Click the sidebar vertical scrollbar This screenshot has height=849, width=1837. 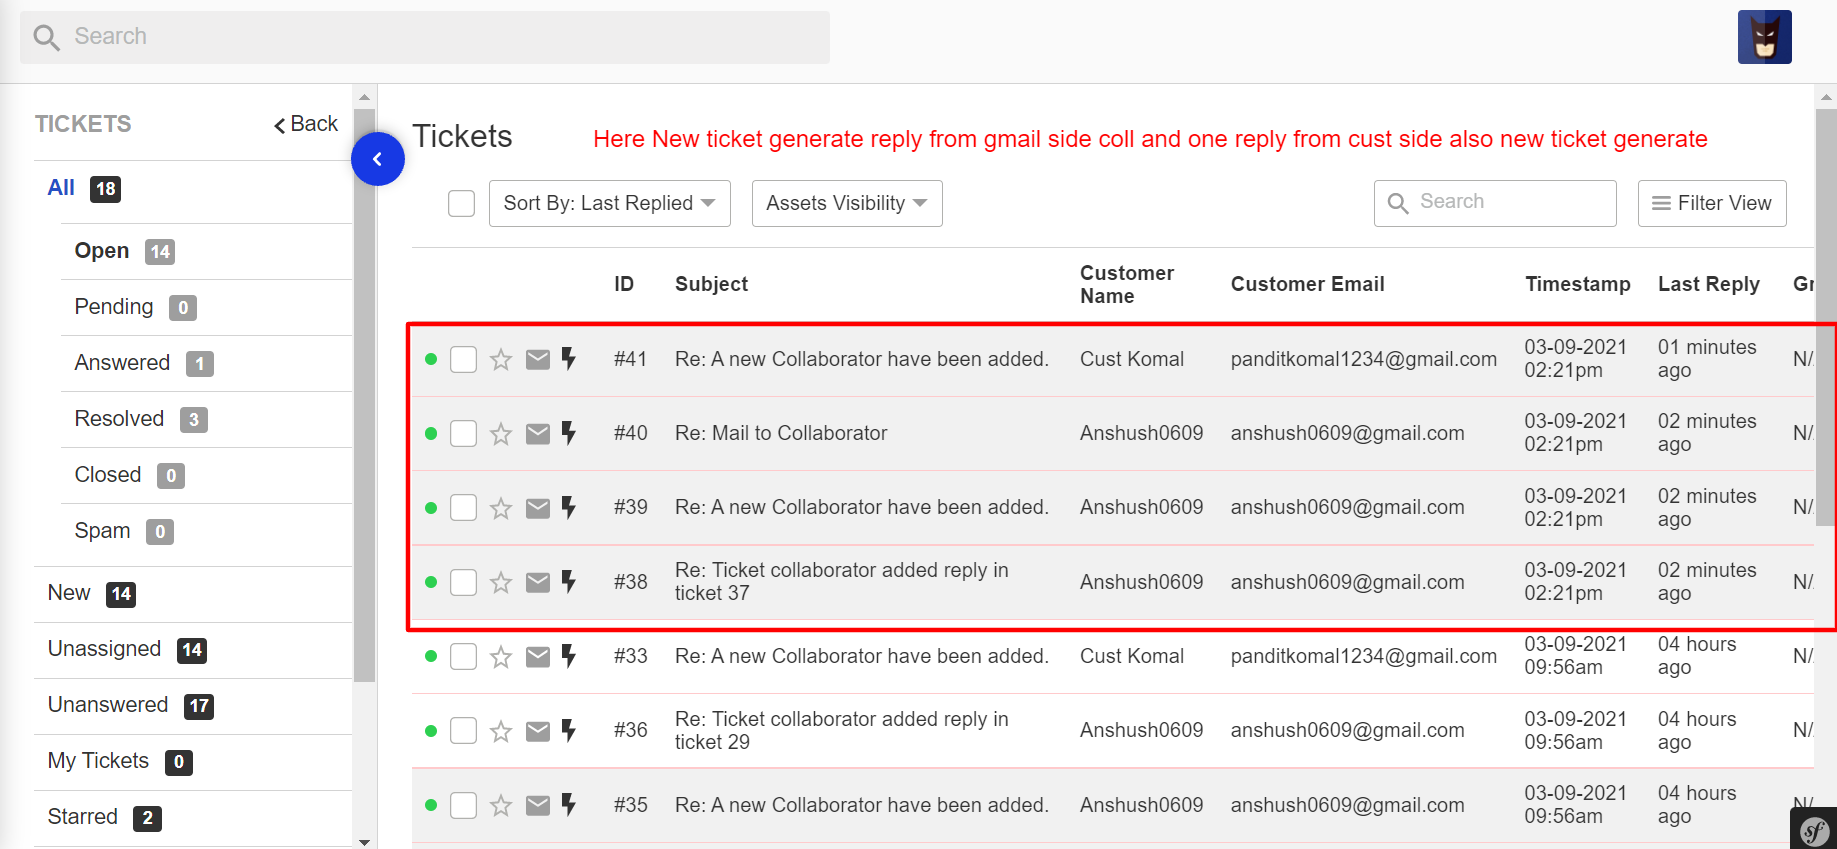point(365,396)
